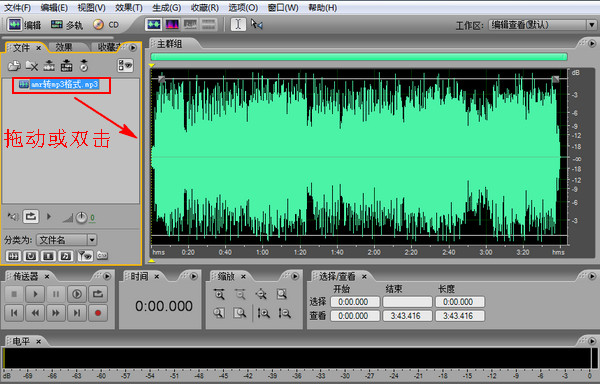This screenshot has height=384, width=600.
Task: Toggle show video files filter
Action: (48, 256)
